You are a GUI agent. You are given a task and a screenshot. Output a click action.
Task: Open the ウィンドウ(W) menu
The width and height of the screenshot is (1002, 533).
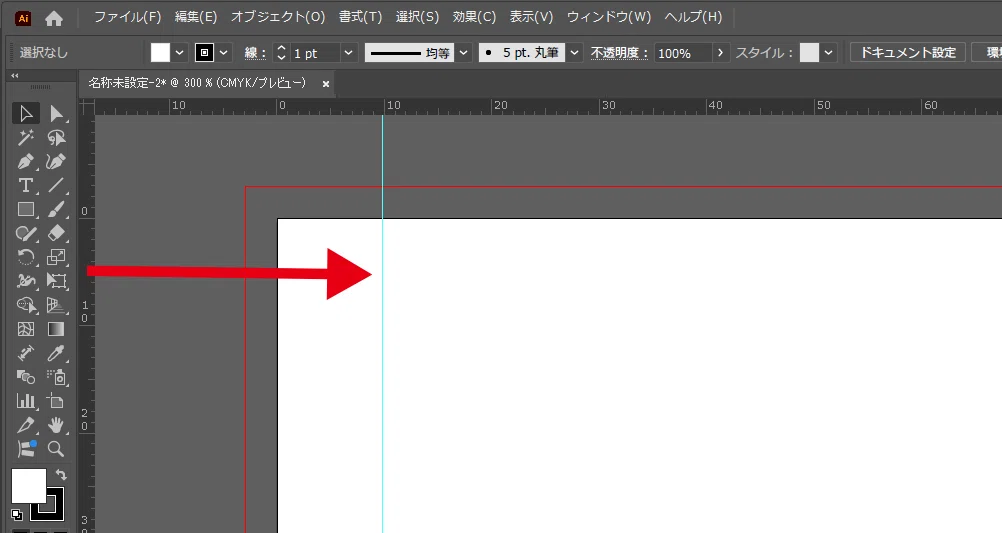tap(609, 17)
